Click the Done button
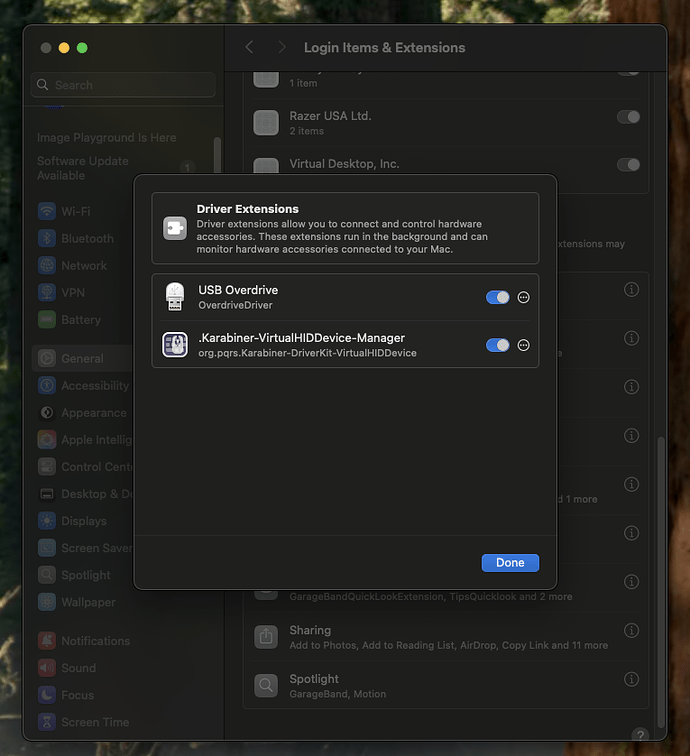This screenshot has height=756, width=690. point(510,563)
